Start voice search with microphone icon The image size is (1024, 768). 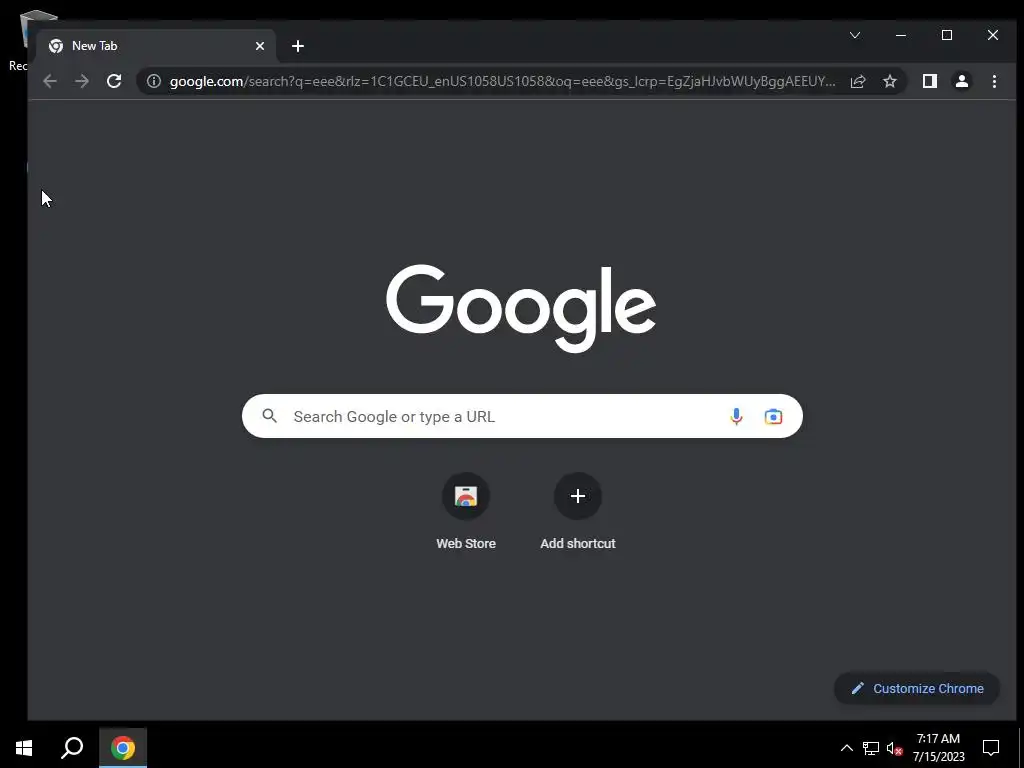coord(736,416)
